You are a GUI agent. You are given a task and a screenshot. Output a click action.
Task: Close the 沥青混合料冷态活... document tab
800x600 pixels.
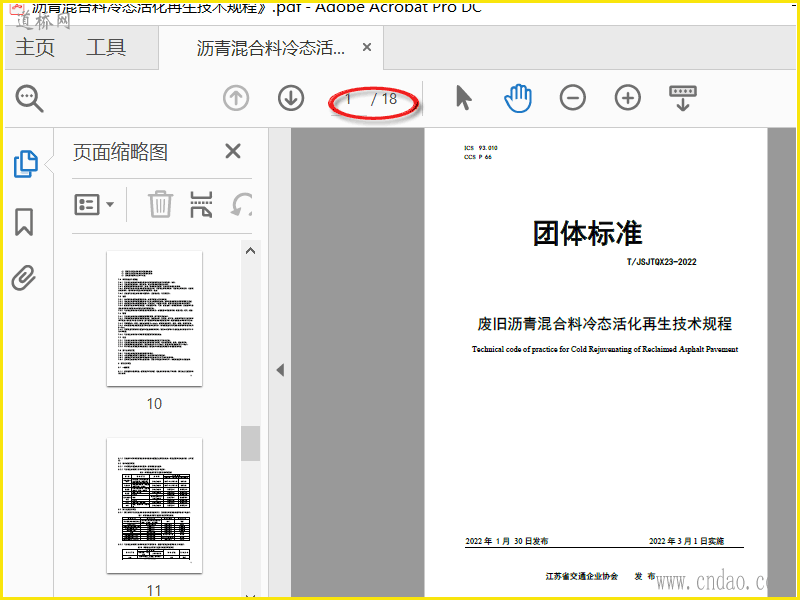pyautogui.click(x=366, y=47)
